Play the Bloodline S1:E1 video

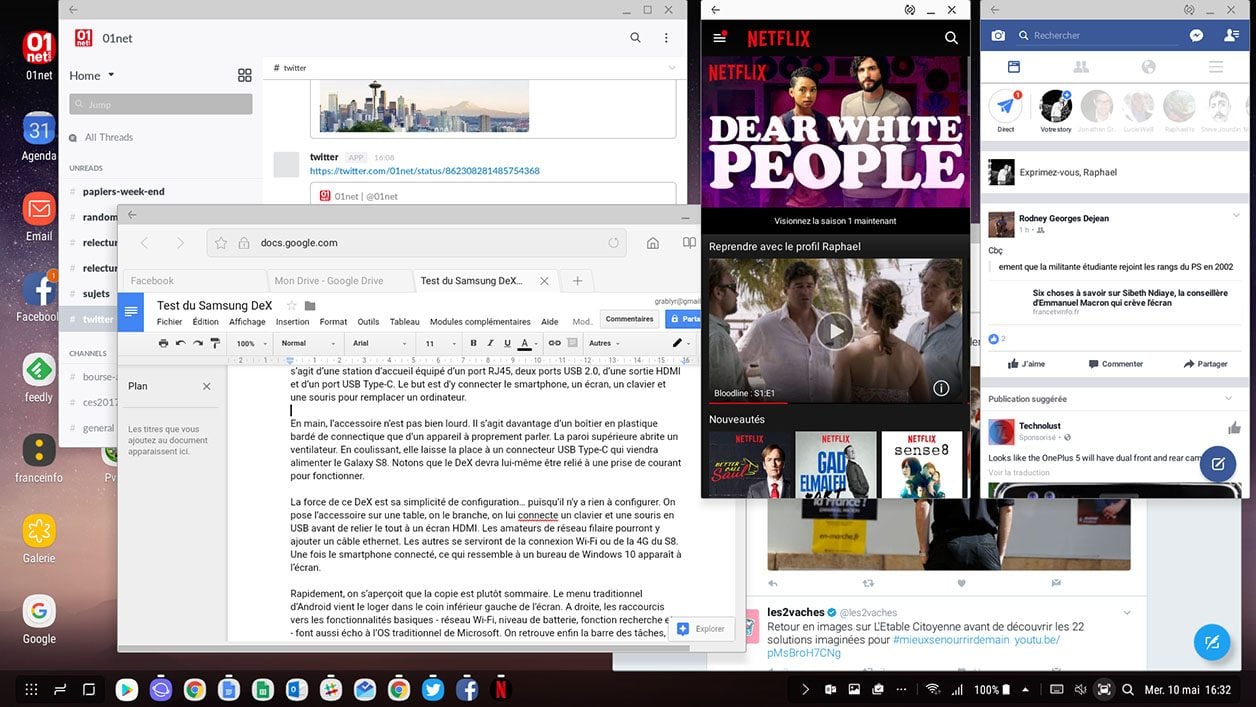(x=835, y=330)
